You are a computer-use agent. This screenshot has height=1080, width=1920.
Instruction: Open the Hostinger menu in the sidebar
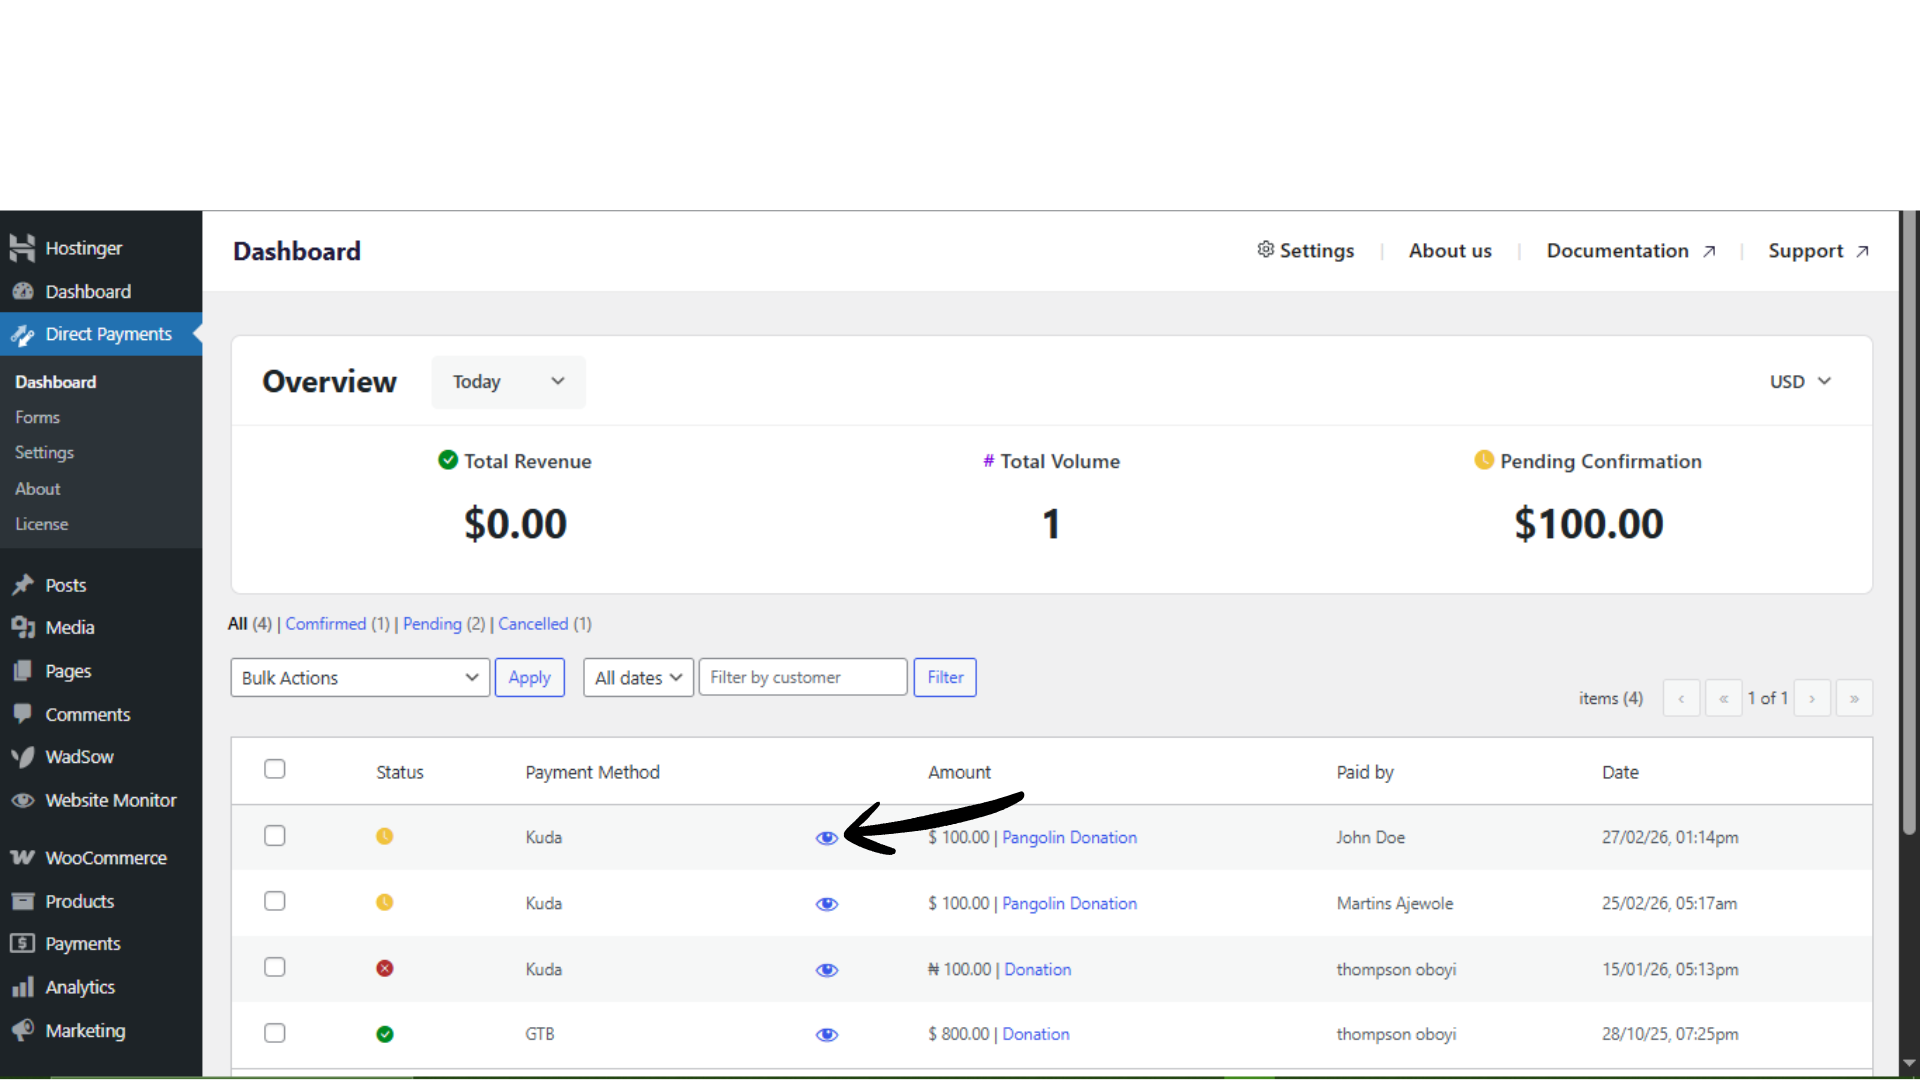pyautogui.click(x=22, y=247)
